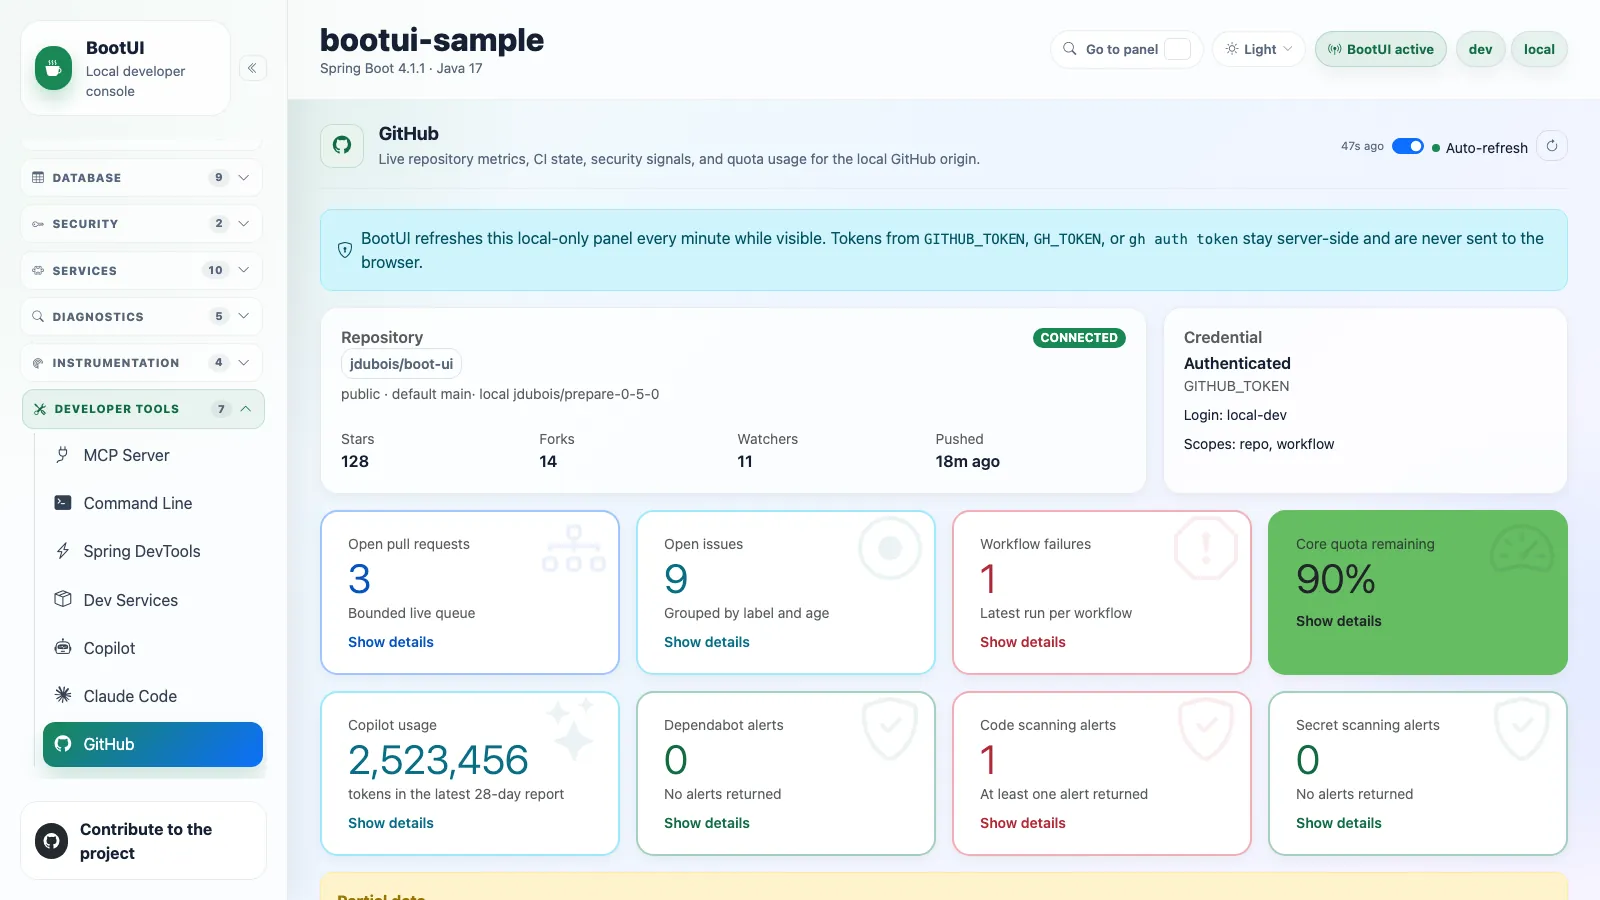Click the BootUI active status pill
Screen dimensions: 1600x900
coord(1381,49)
